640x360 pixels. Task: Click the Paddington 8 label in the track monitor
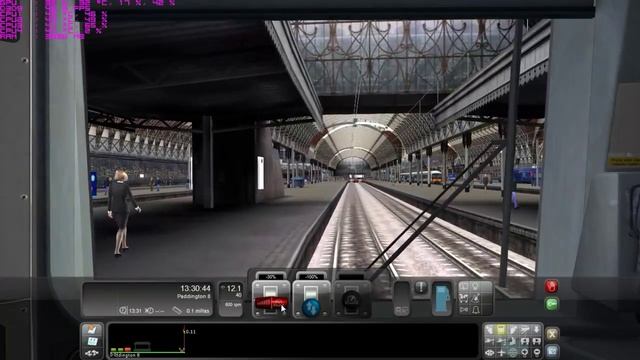tap(124, 356)
